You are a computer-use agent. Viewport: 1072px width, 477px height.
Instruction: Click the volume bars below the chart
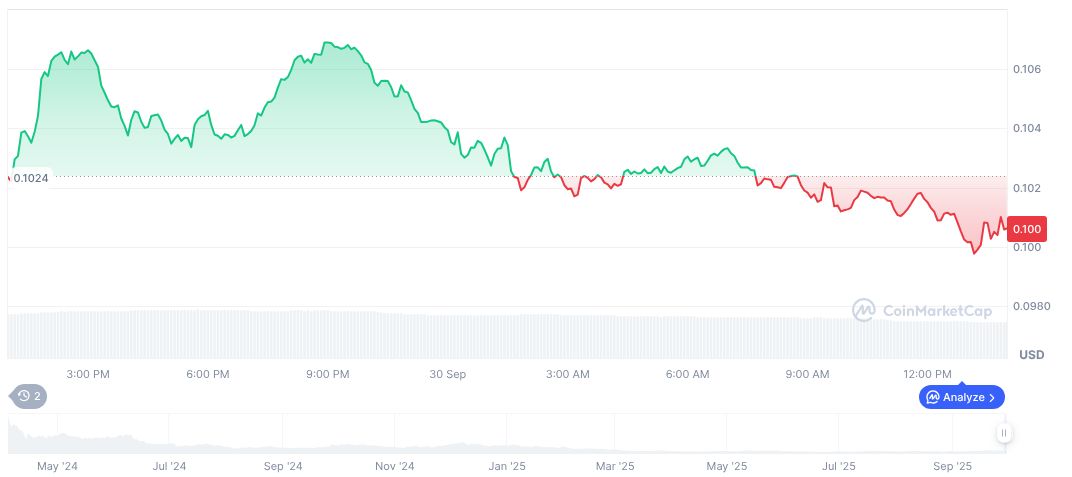click(x=500, y=335)
